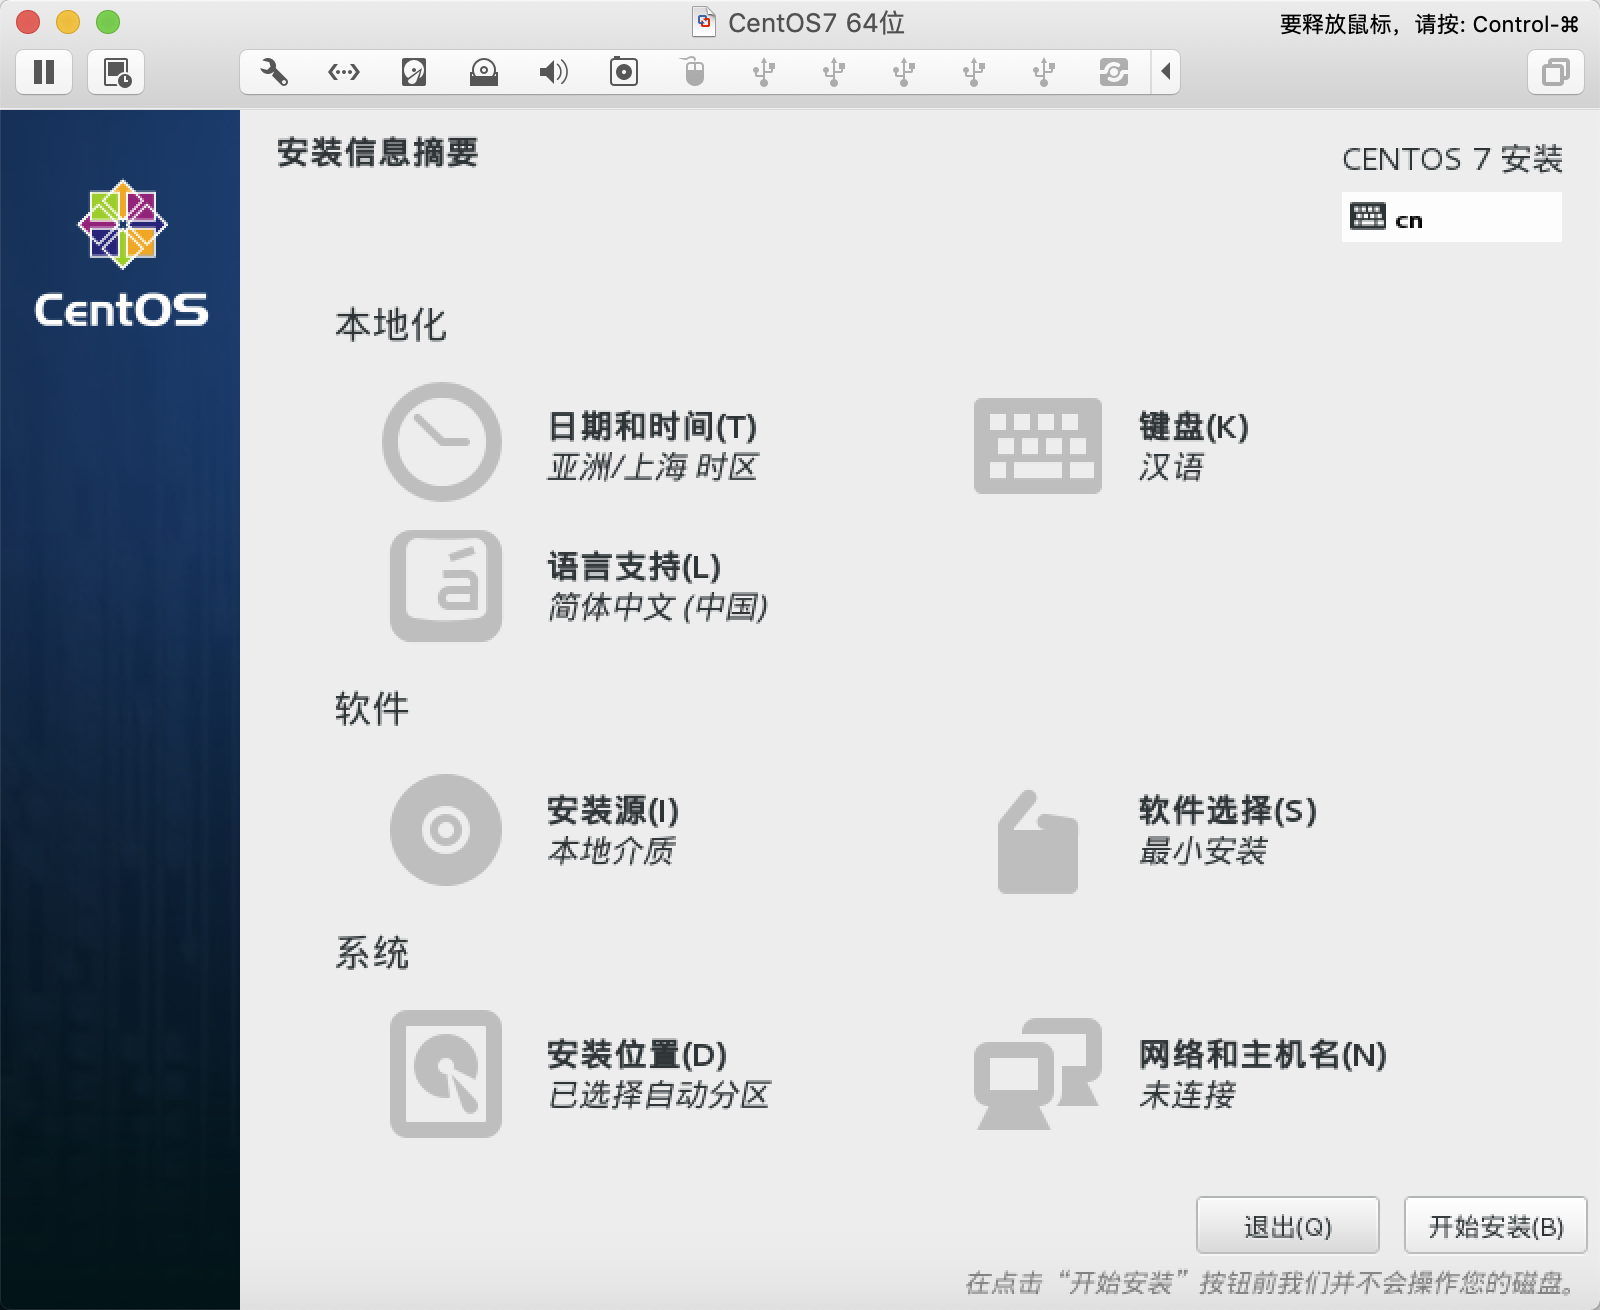
Task: Open the snapshot manager icon
Action: [x=116, y=72]
